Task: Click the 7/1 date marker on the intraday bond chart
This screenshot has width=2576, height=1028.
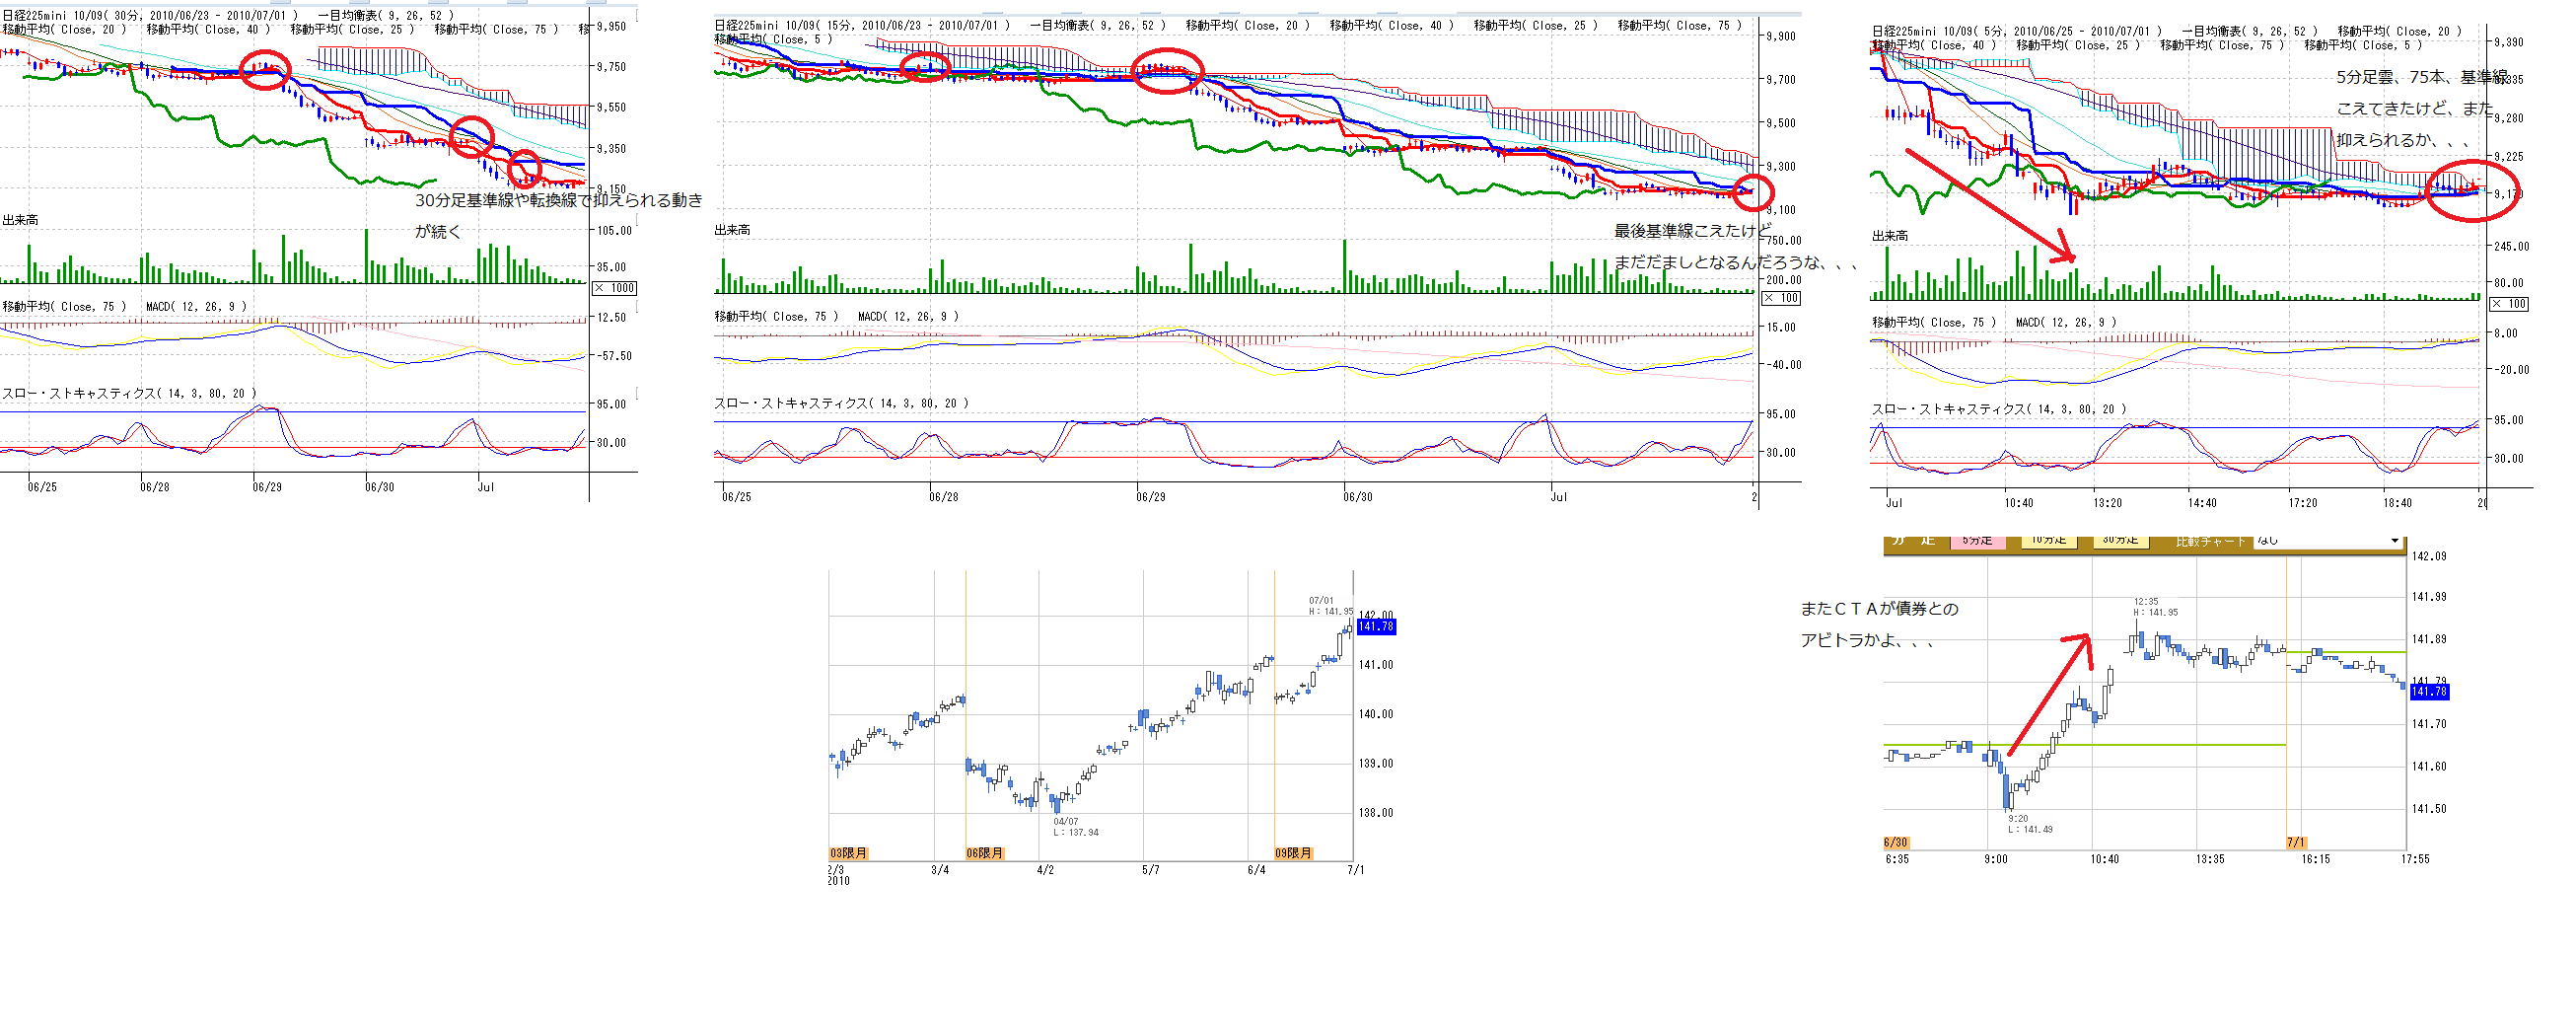Action: [x=2296, y=843]
